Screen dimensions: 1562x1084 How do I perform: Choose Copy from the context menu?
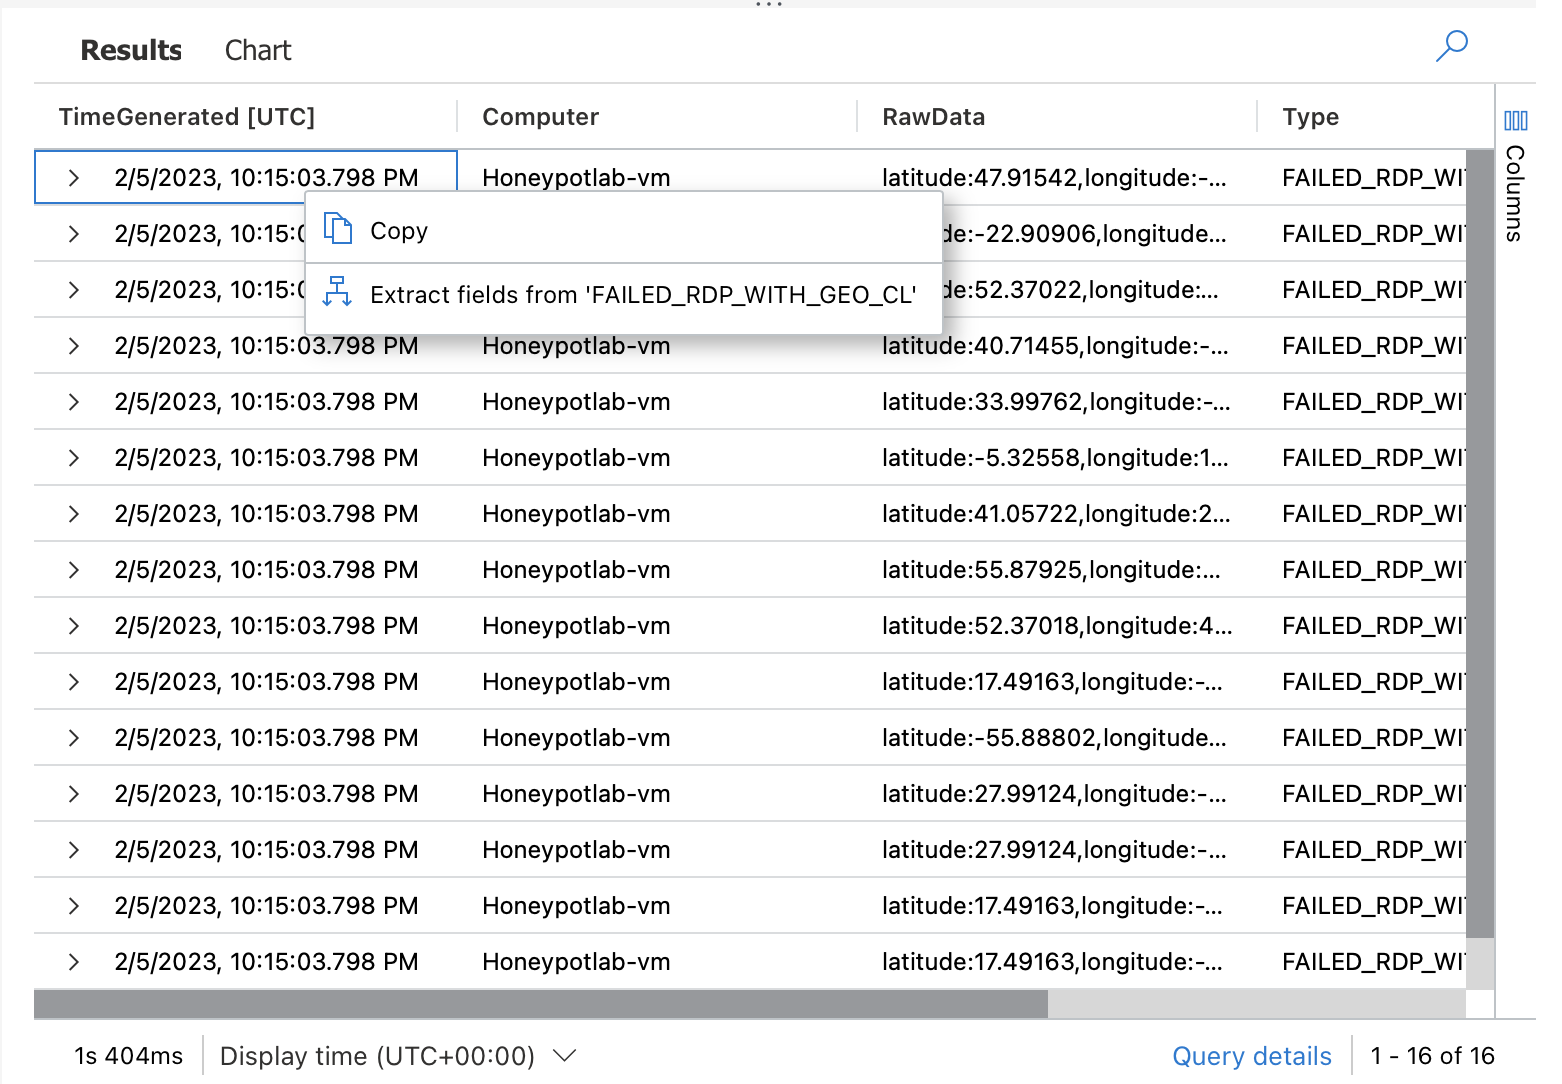tap(624, 230)
